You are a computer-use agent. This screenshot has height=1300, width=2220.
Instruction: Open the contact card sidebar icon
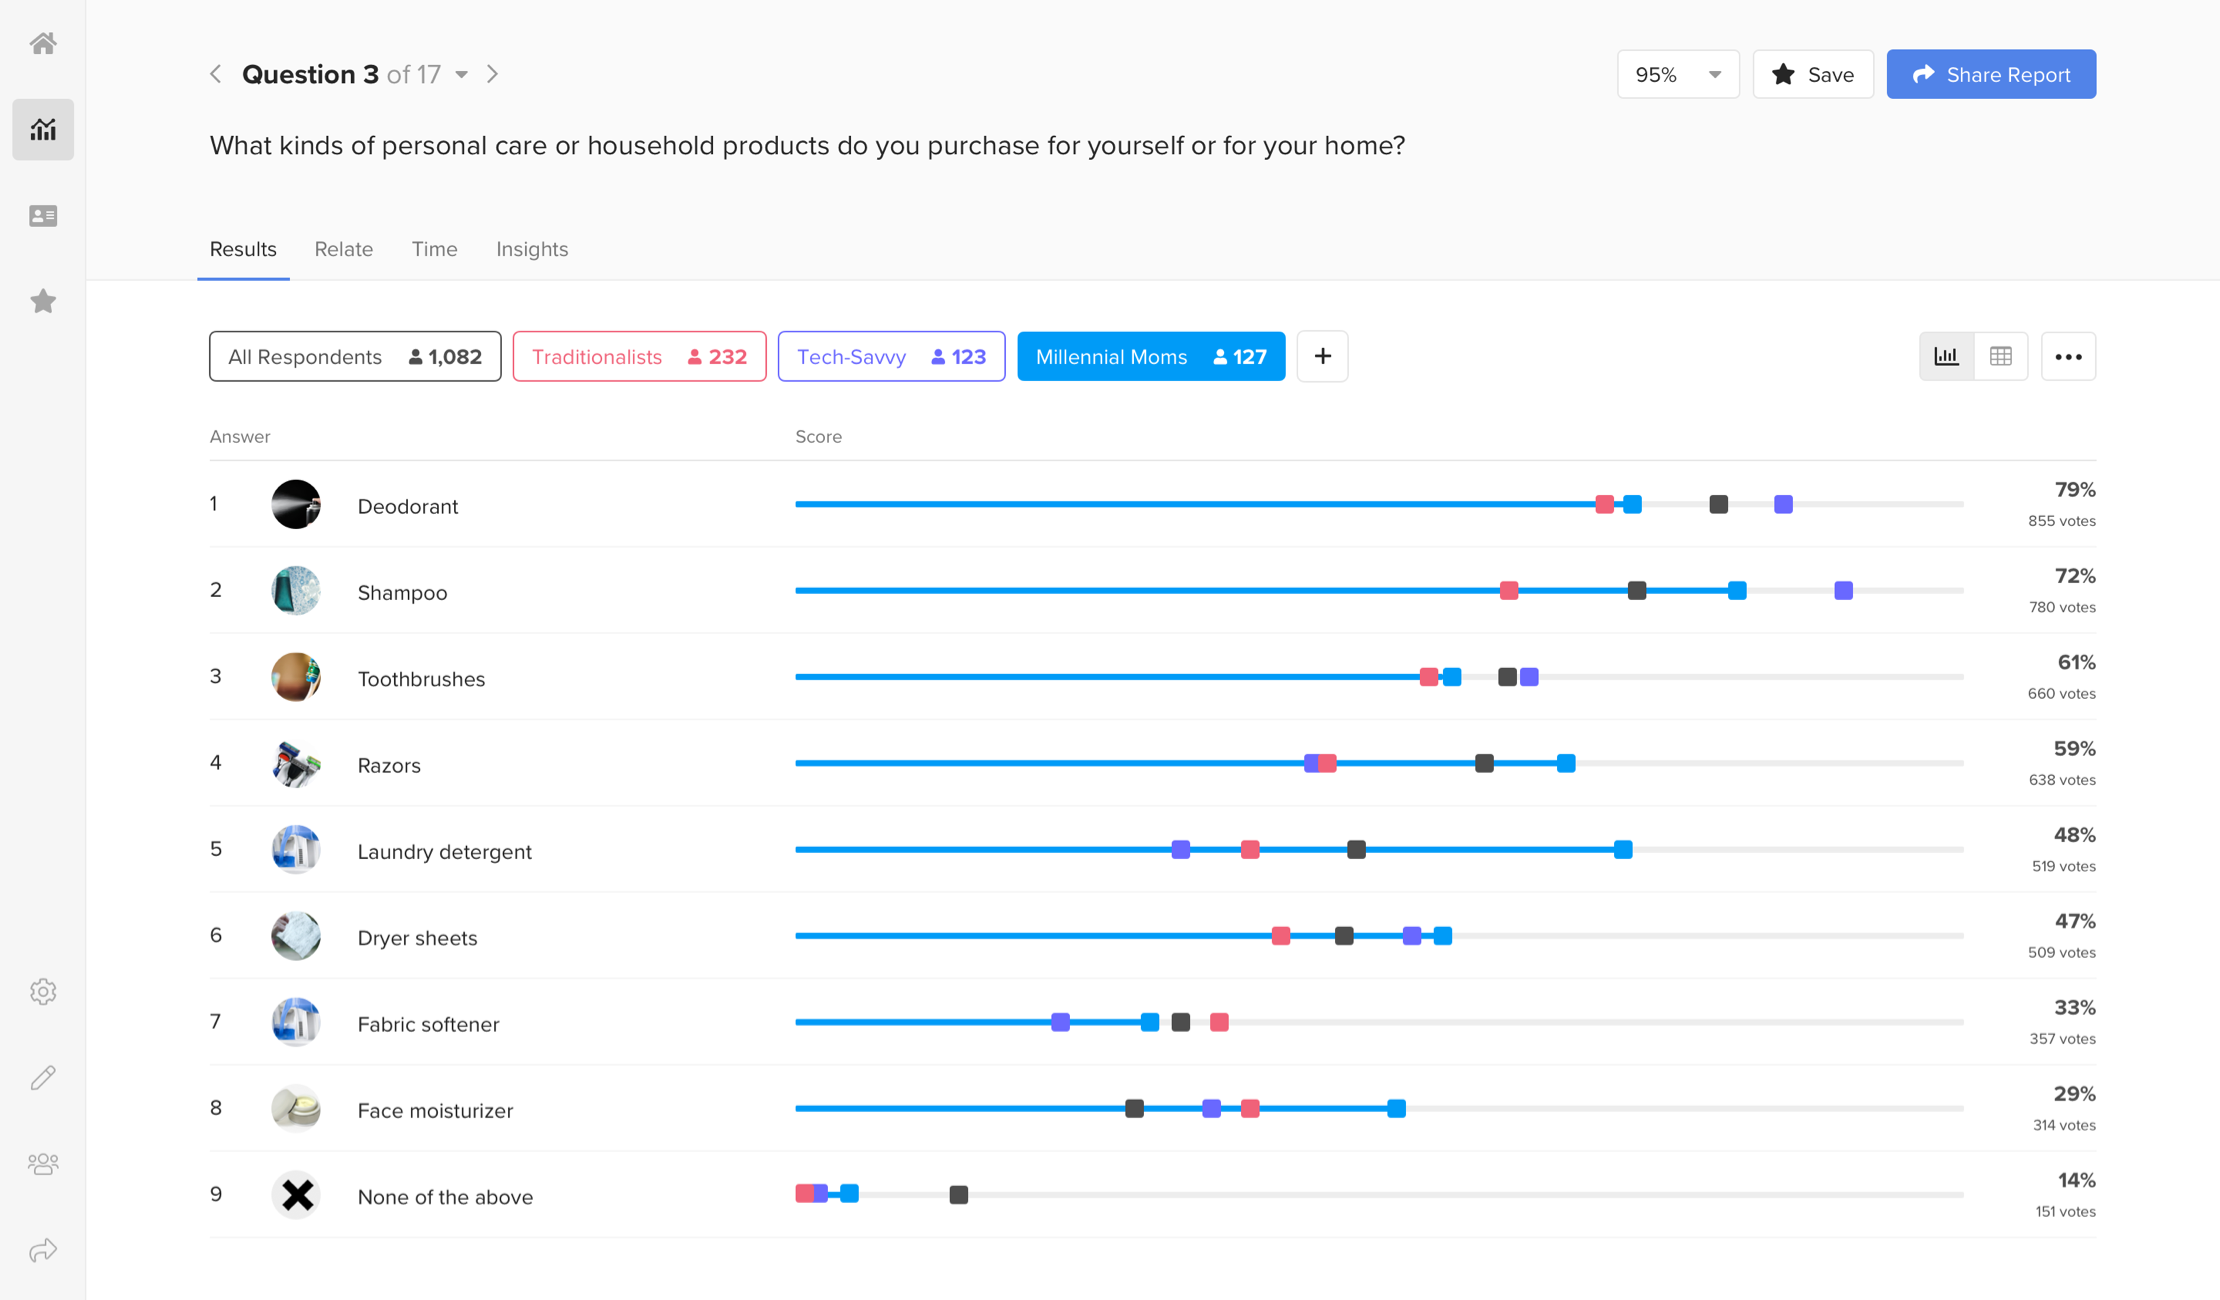43,216
